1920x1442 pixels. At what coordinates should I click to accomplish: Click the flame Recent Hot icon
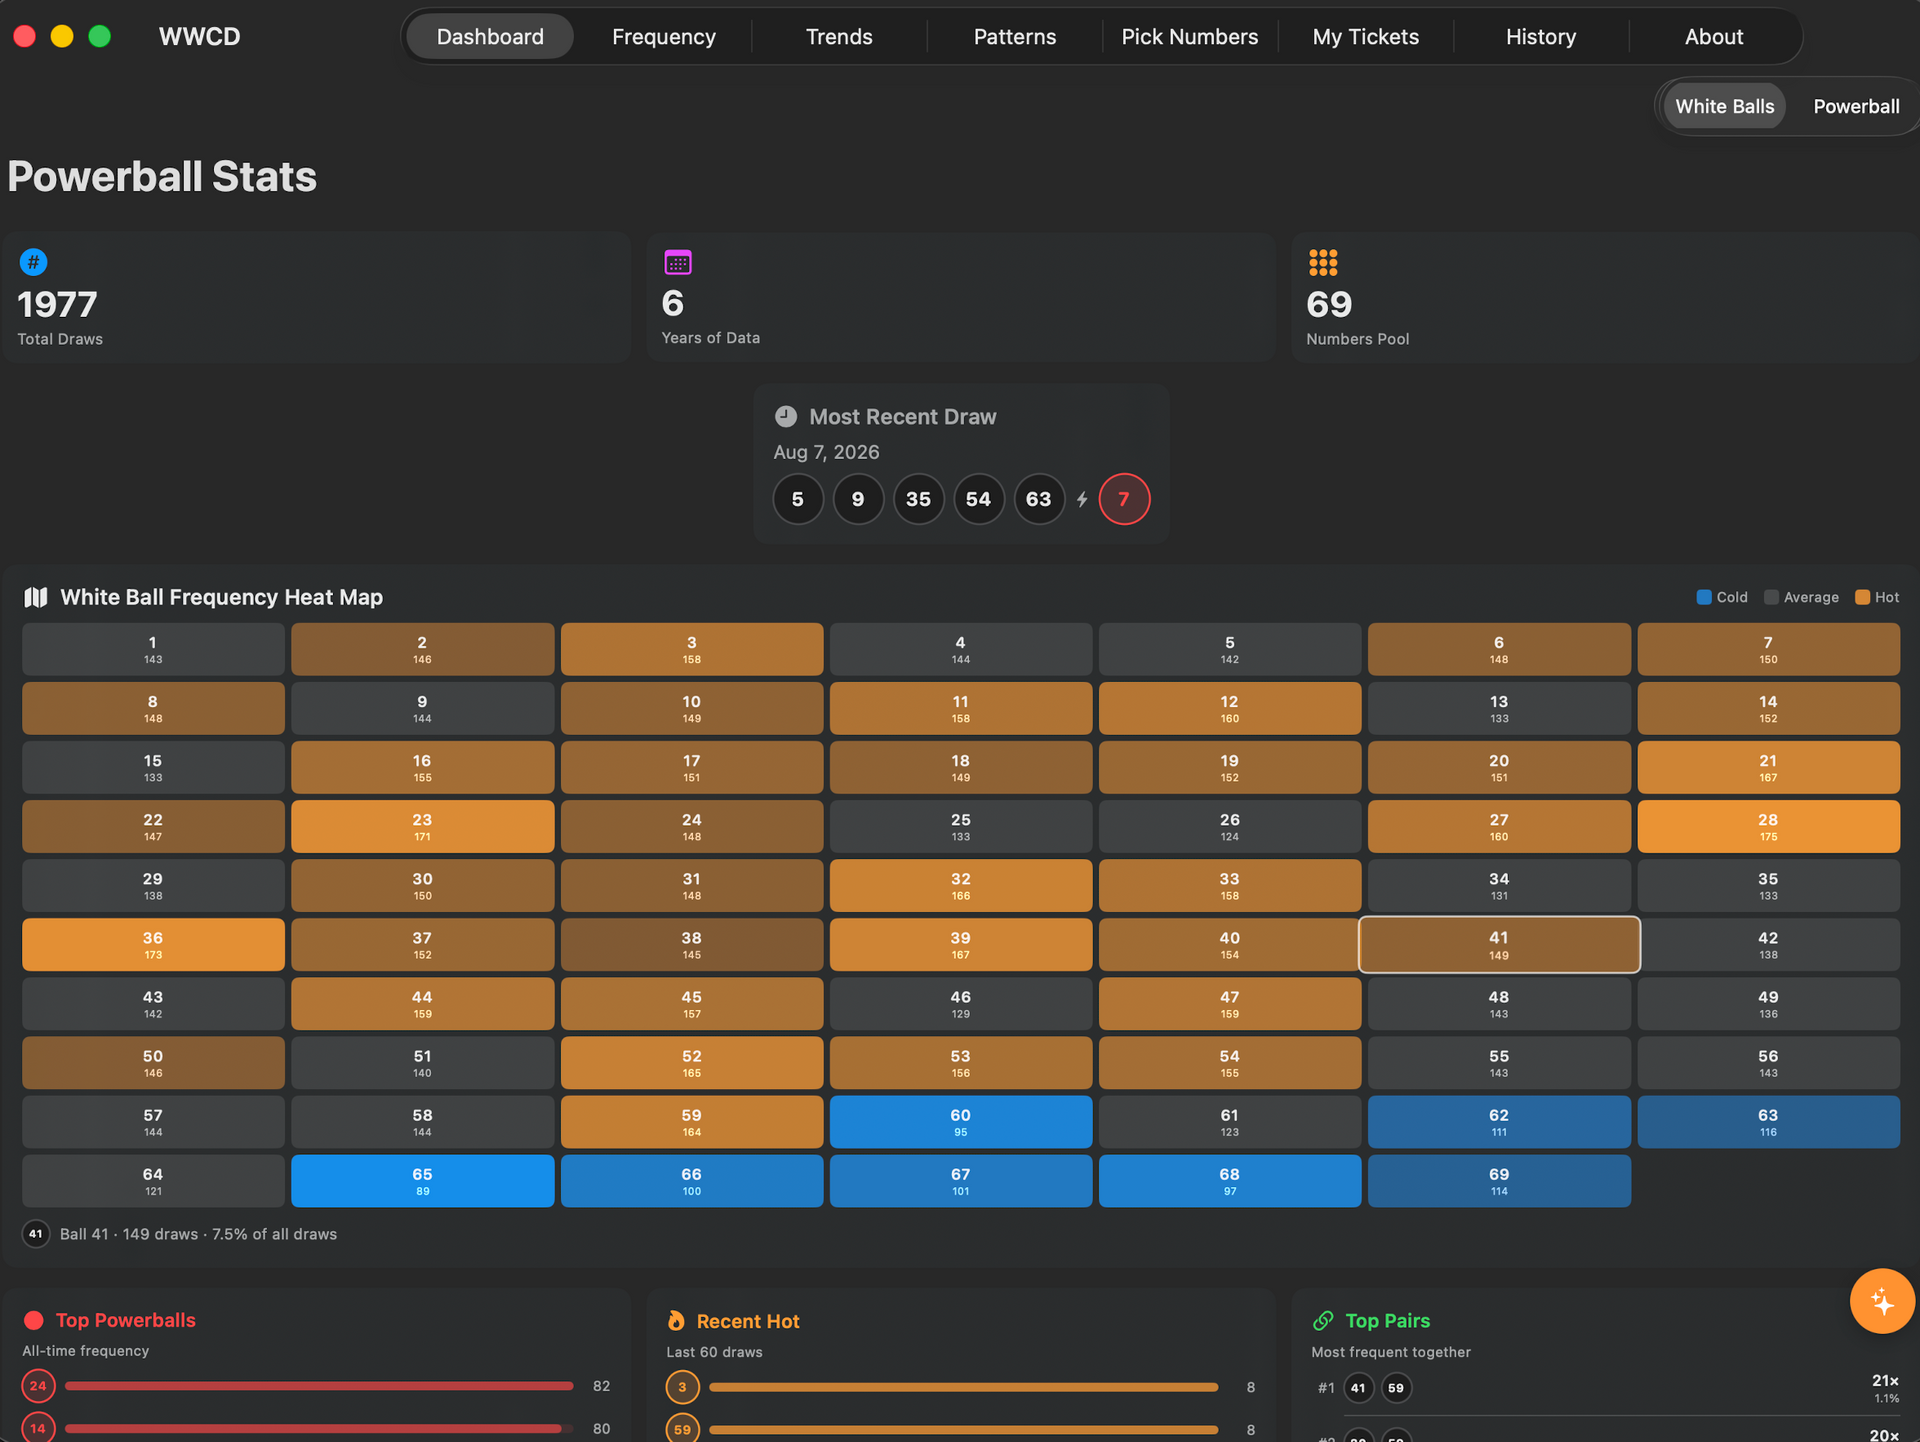(x=677, y=1321)
